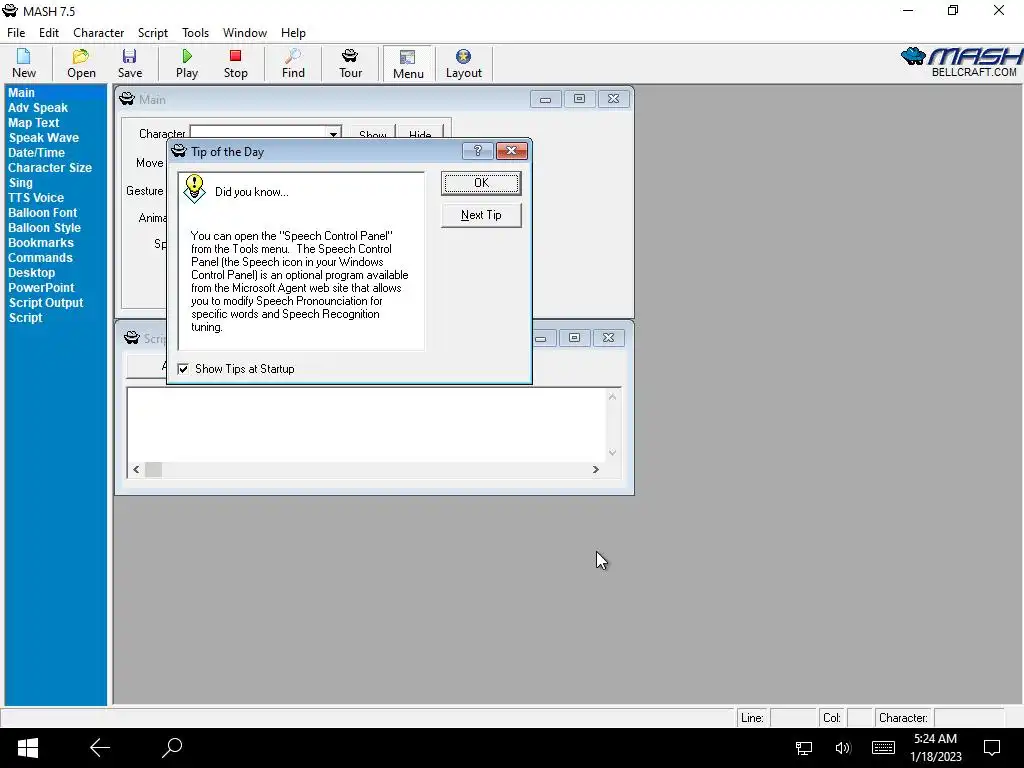
Task: Click the volume speaker tray icon
Action: (843, 748)
